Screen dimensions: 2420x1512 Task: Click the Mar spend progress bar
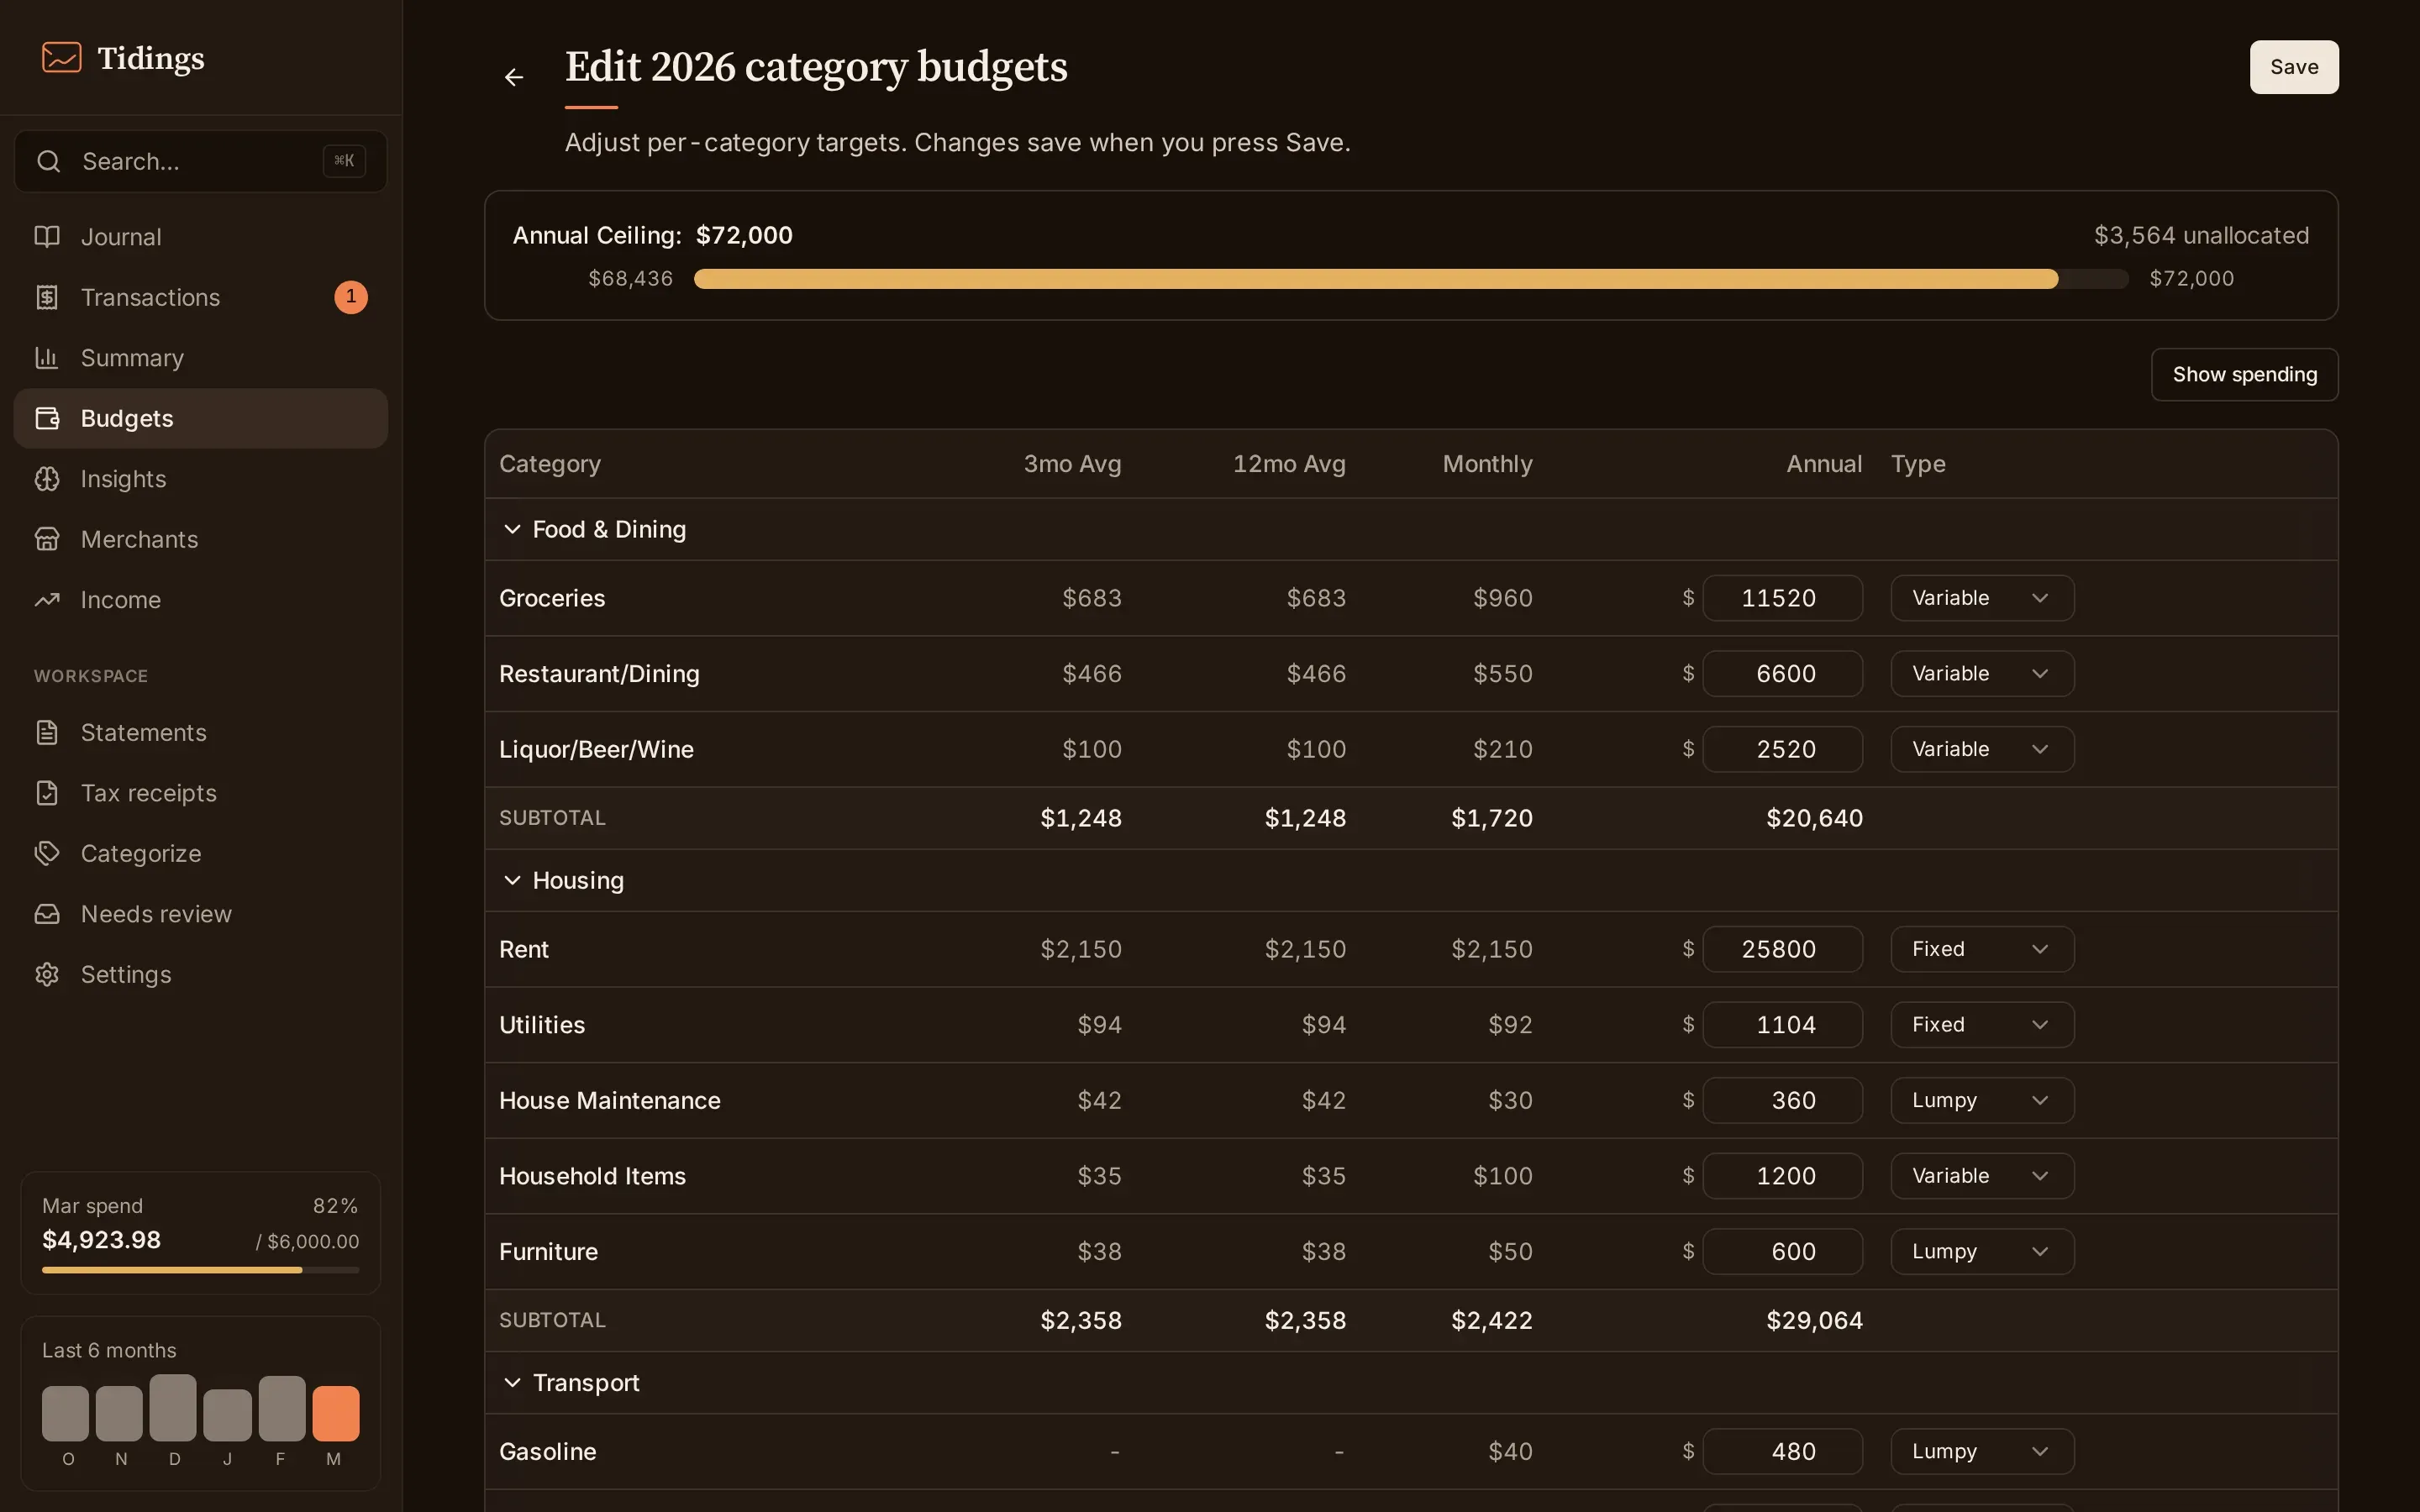200,1270
